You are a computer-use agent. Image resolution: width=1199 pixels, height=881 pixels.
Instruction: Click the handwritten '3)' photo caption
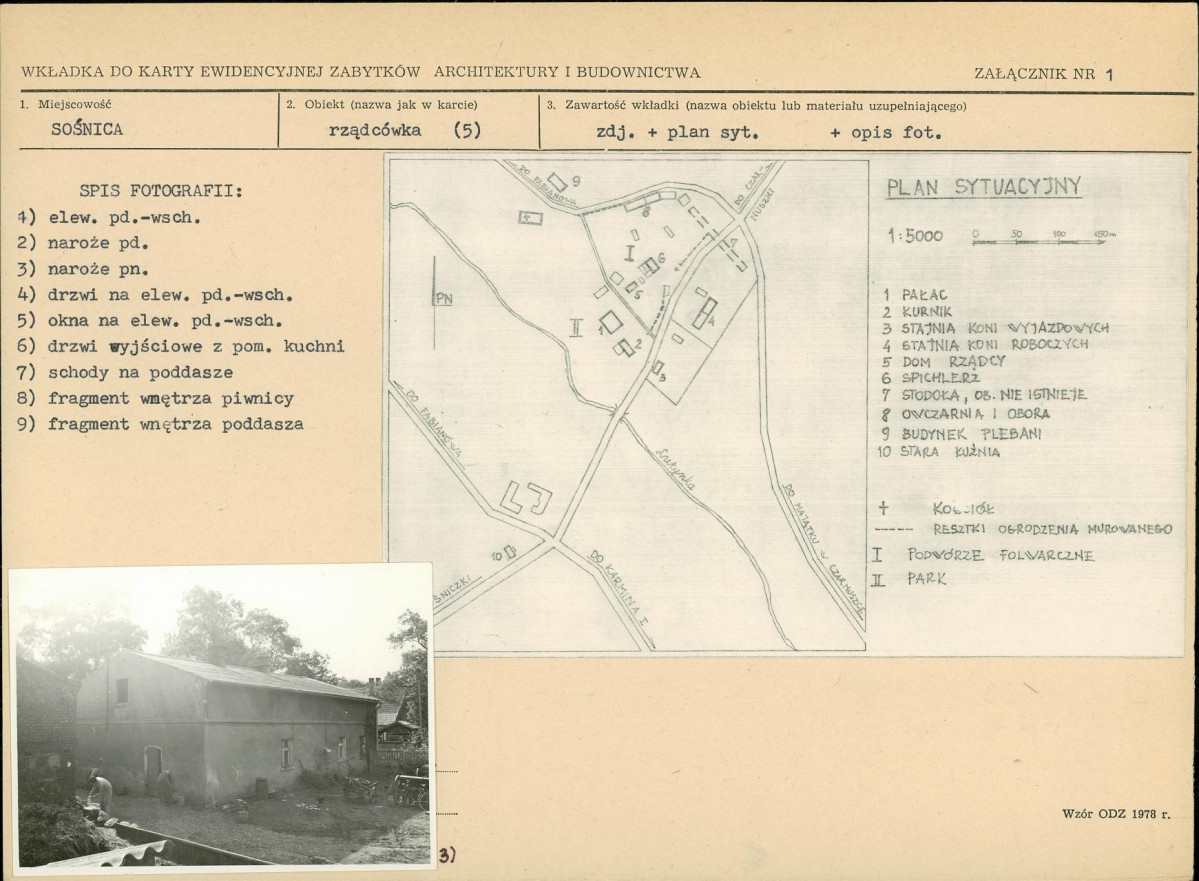tap(447, 856)
